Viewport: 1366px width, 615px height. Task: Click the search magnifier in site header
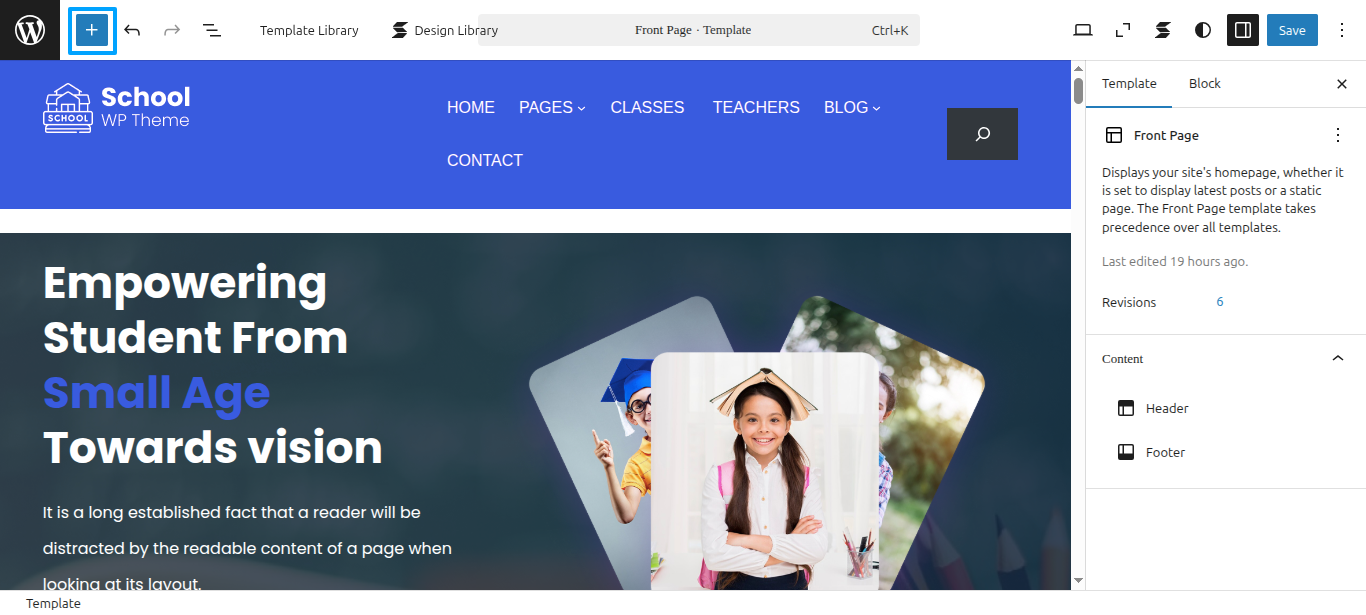[982, 134]
